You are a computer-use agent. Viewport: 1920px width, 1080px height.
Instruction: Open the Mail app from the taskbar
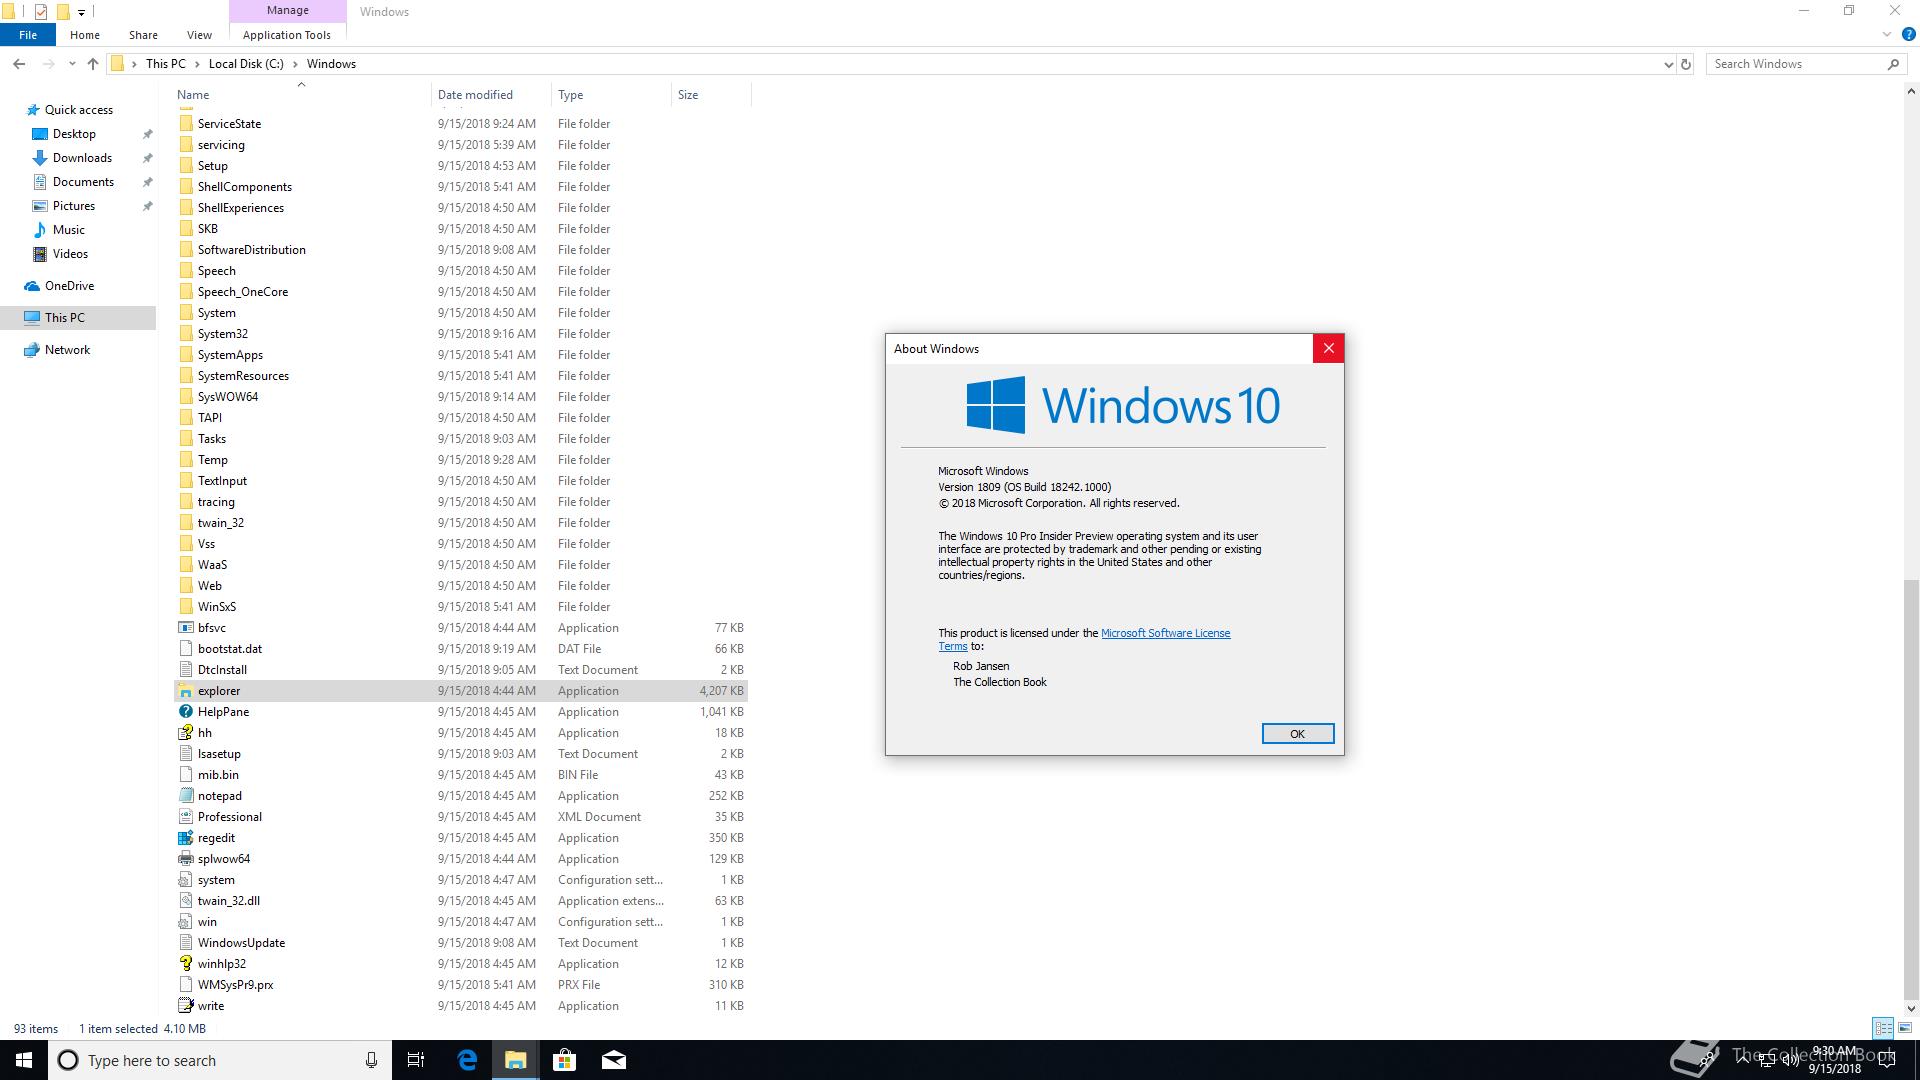(613, 1060)
